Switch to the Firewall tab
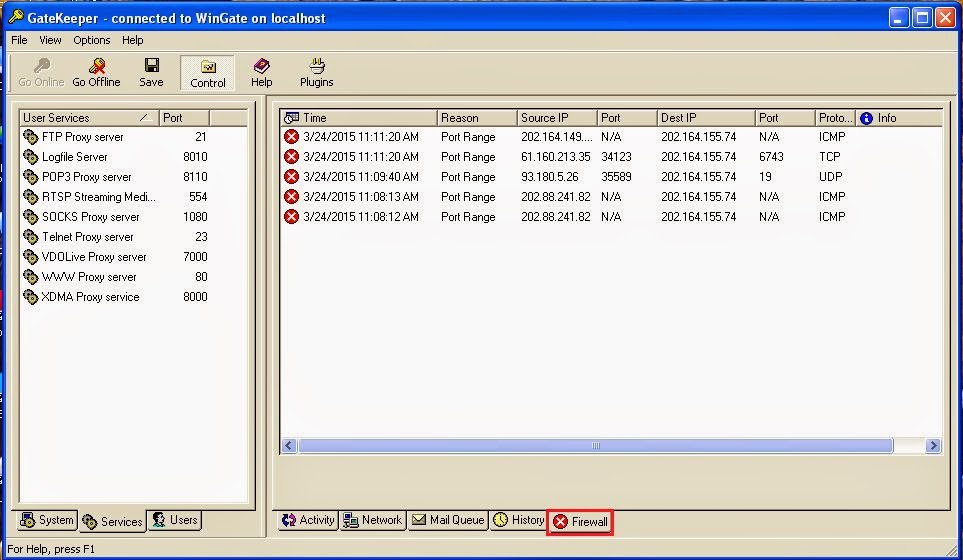 (x=580, y=521)
